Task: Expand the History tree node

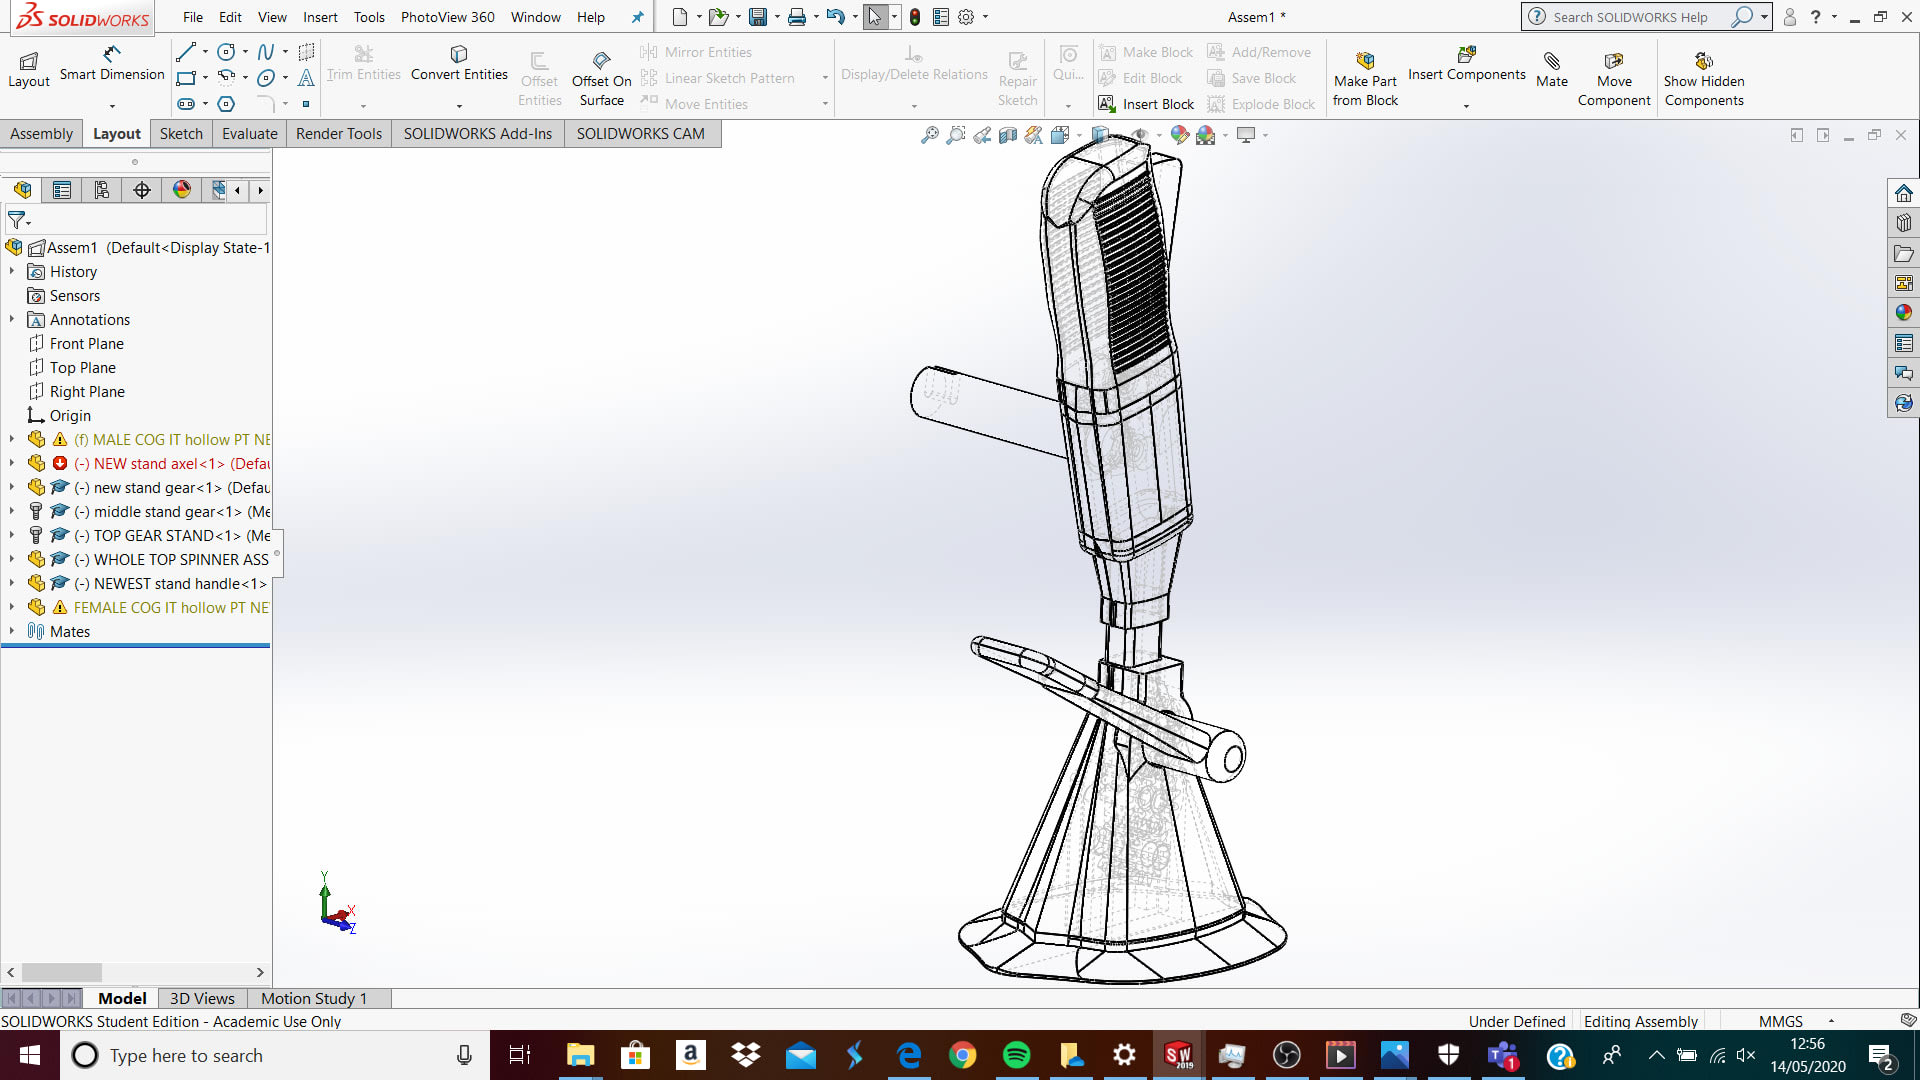Action: tap(12, 272)
